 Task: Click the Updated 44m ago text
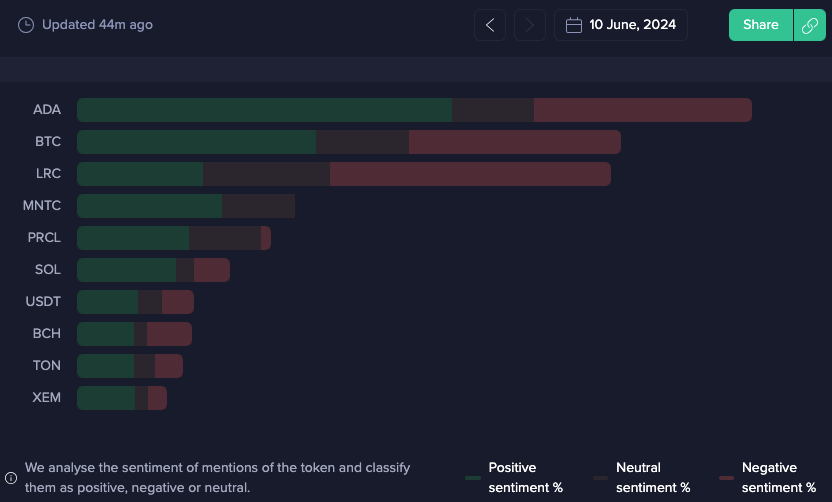[97, 25]
